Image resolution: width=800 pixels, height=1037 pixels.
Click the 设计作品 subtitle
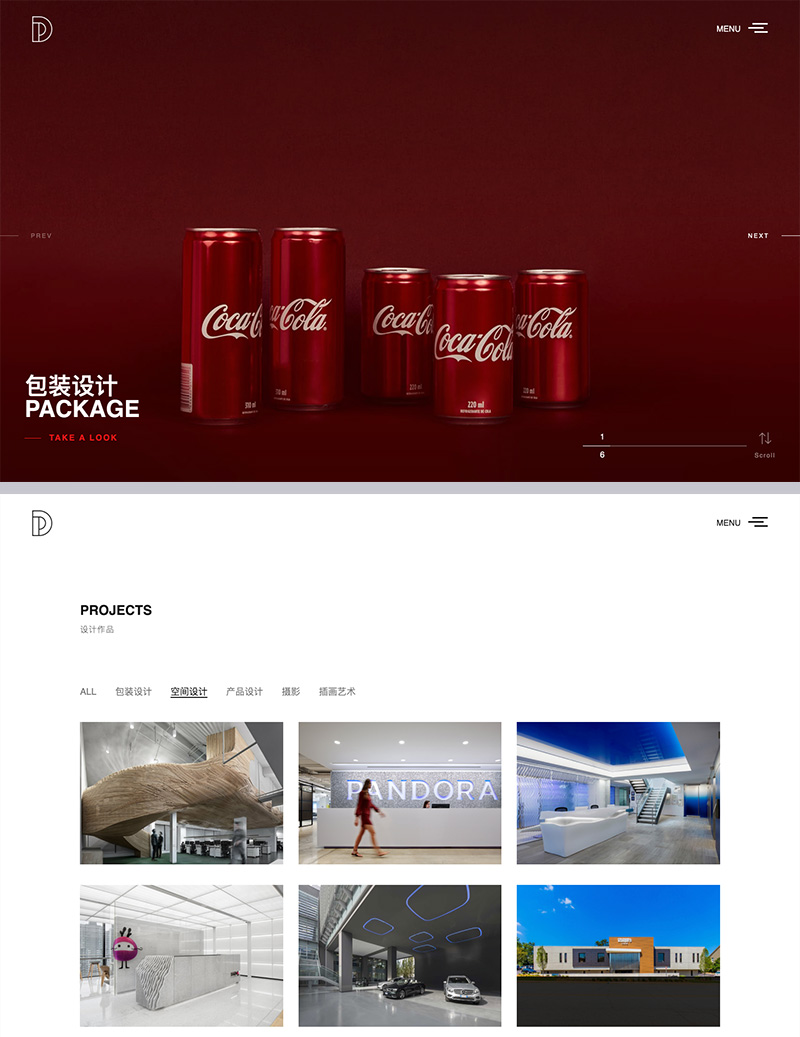point(97,630)
